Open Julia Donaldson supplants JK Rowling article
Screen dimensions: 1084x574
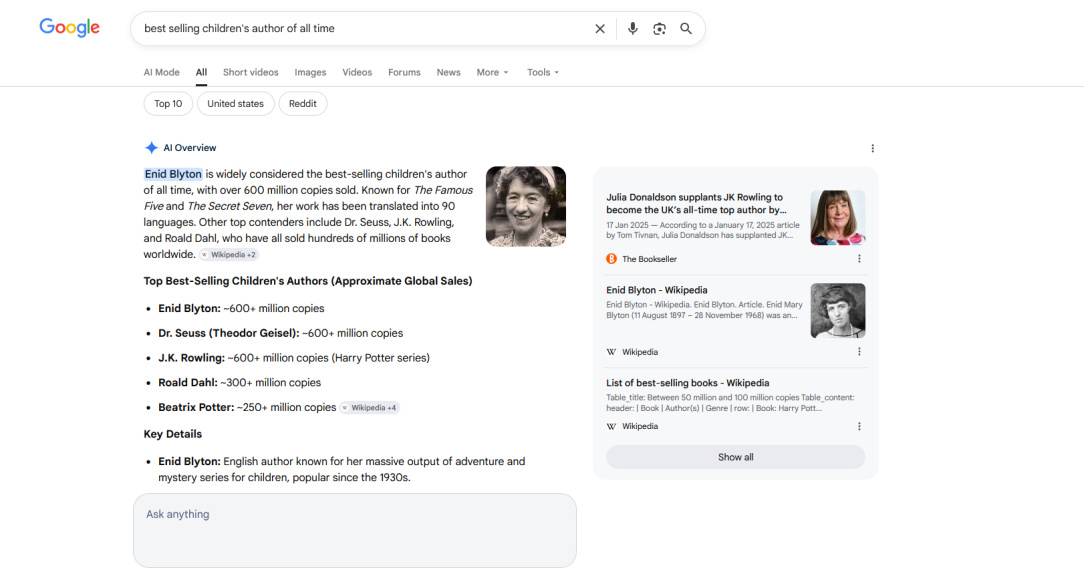coord(696,203)
